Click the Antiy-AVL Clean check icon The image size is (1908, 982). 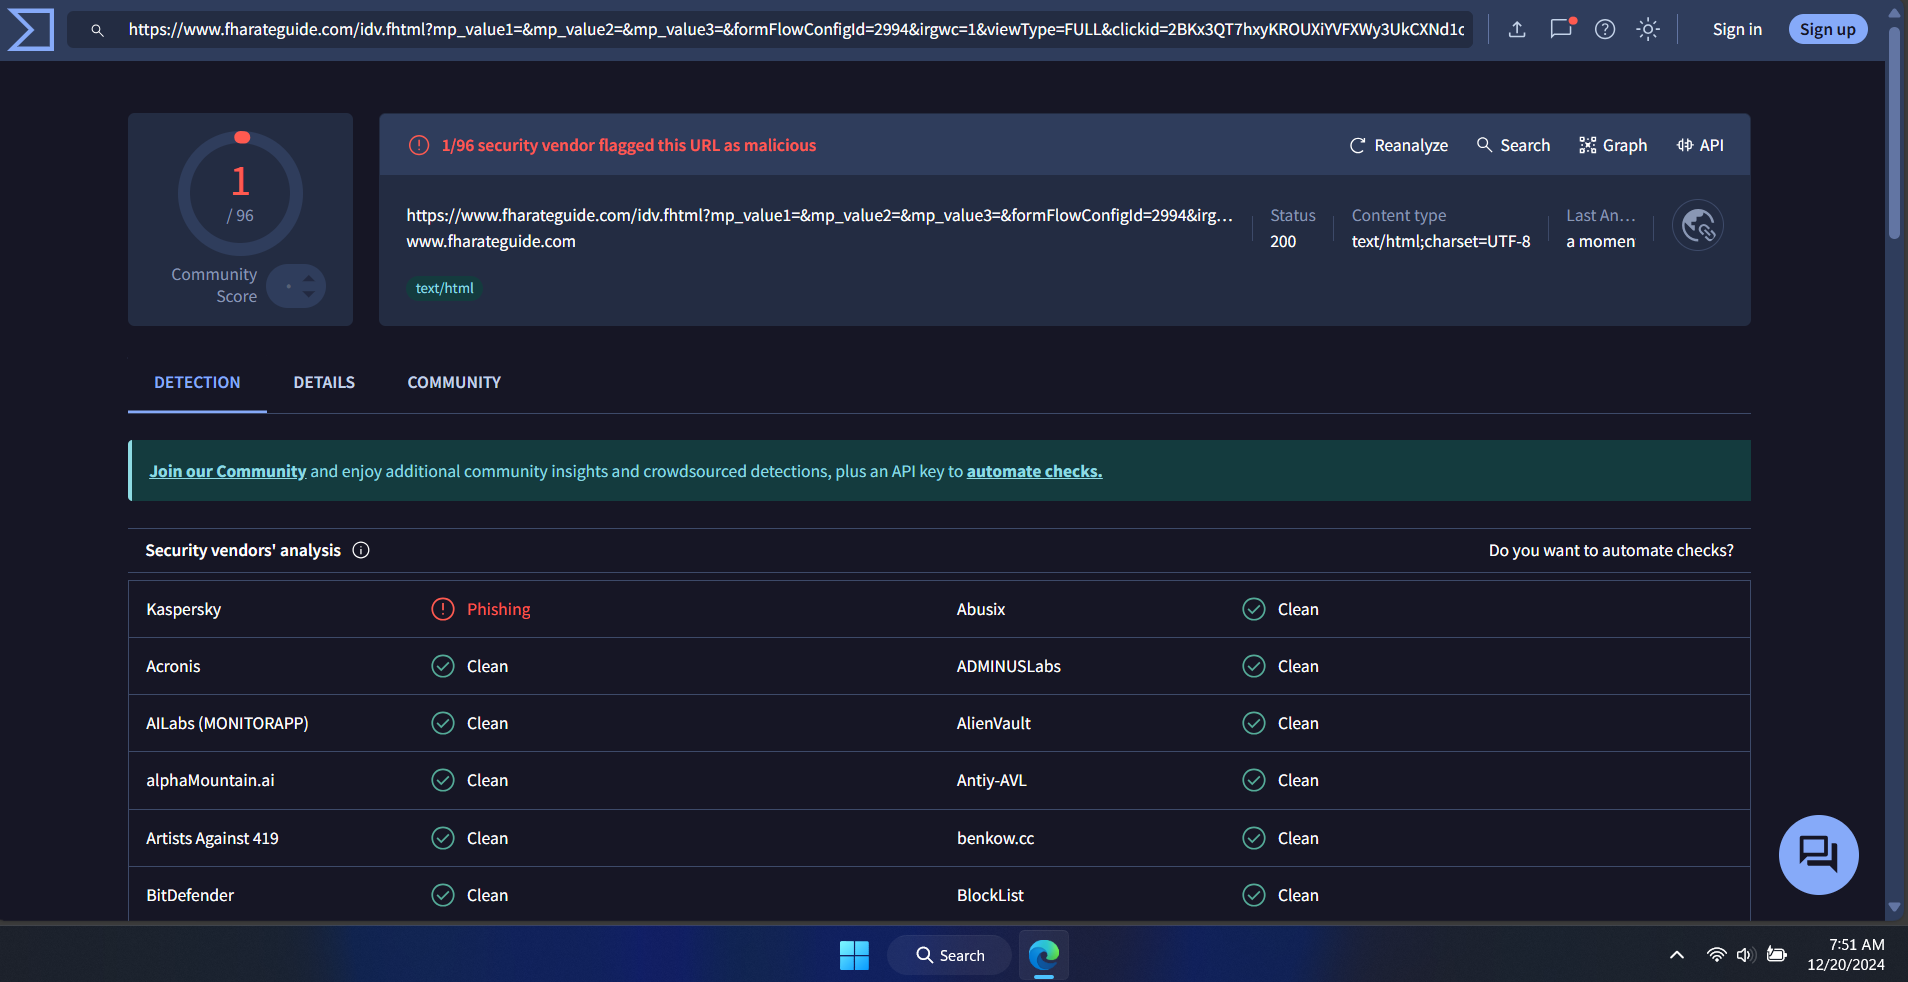click(x=1253, y=780)
